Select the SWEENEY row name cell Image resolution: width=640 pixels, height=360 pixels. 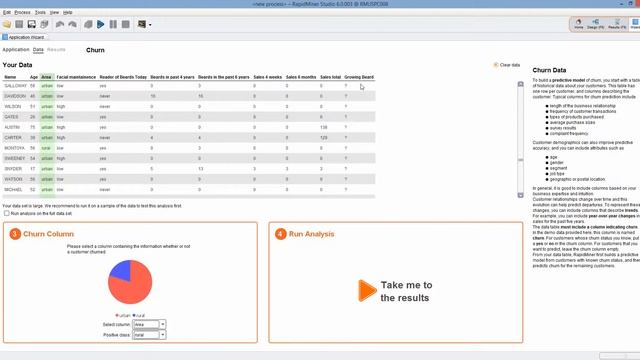[x=15, y=158]
